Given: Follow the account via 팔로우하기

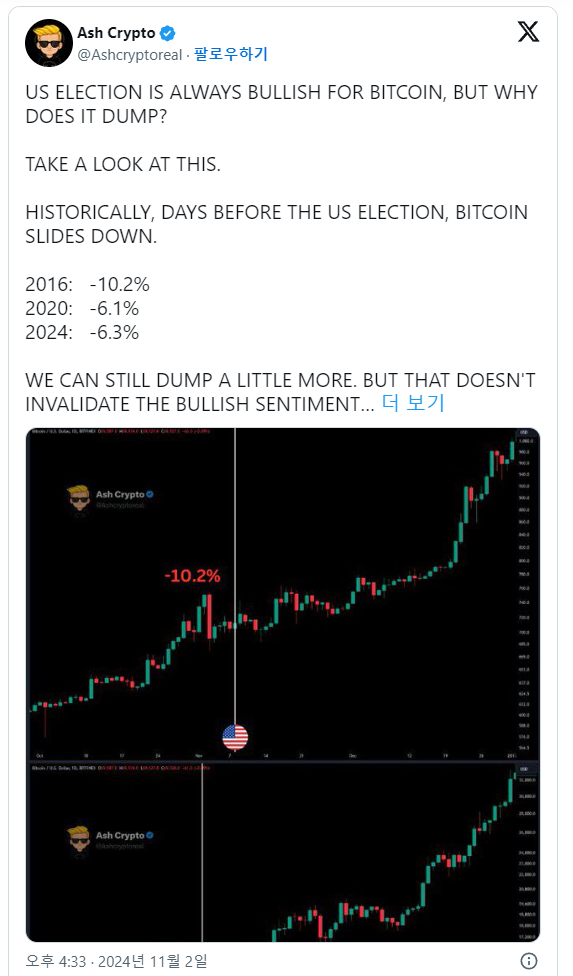Looking at the screenshot, I should [x=230, y=55].
